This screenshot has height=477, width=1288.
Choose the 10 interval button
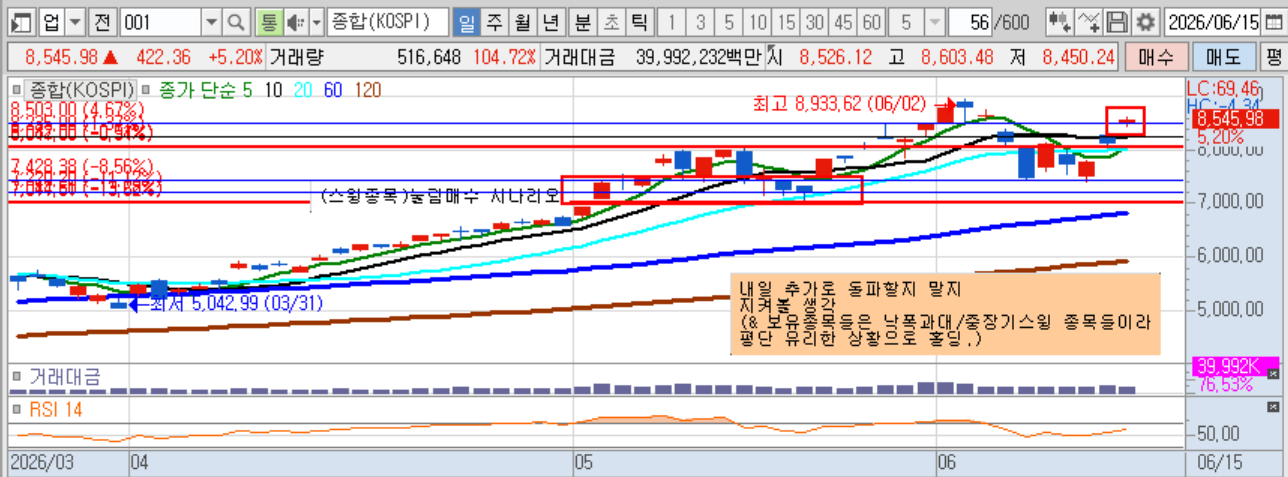[x=758, y=21]
